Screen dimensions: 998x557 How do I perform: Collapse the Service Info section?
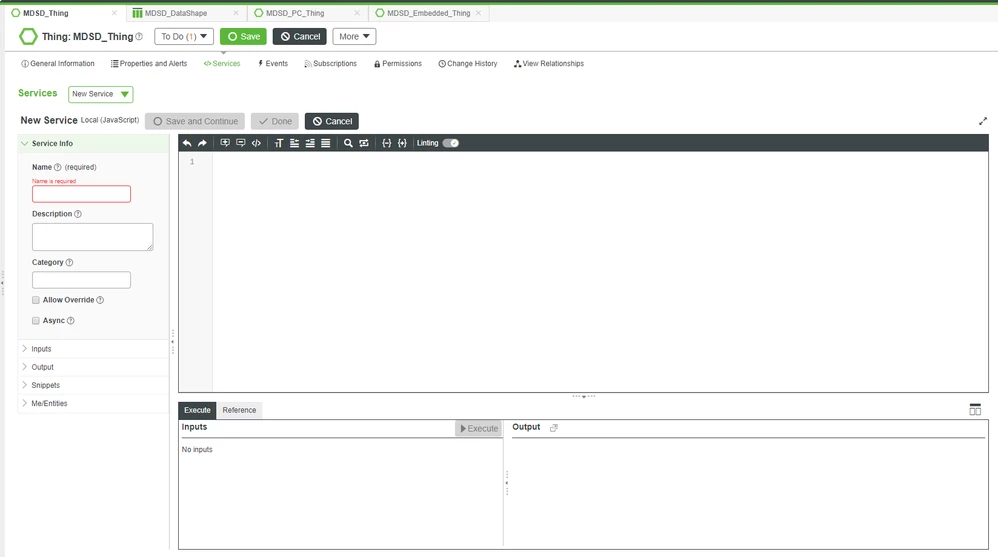pos(94,143)
